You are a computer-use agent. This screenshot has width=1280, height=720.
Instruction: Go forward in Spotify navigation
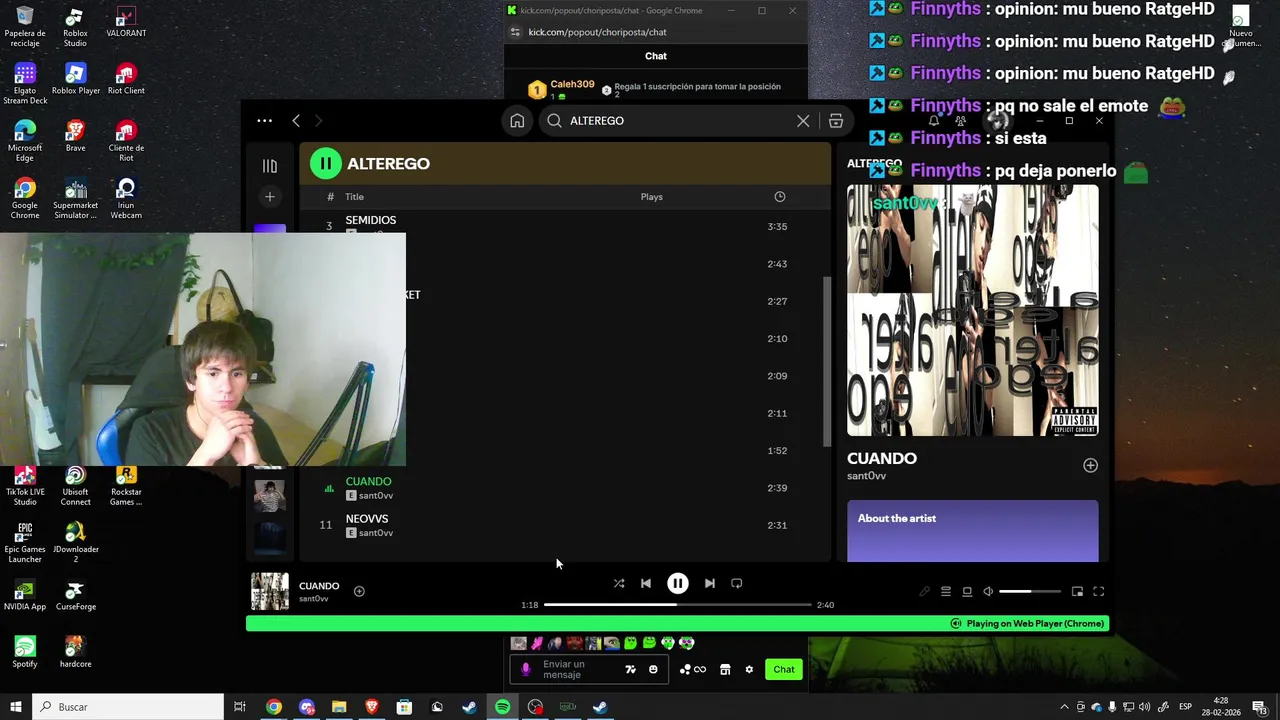pyautogui.click(x=318, y=120)
